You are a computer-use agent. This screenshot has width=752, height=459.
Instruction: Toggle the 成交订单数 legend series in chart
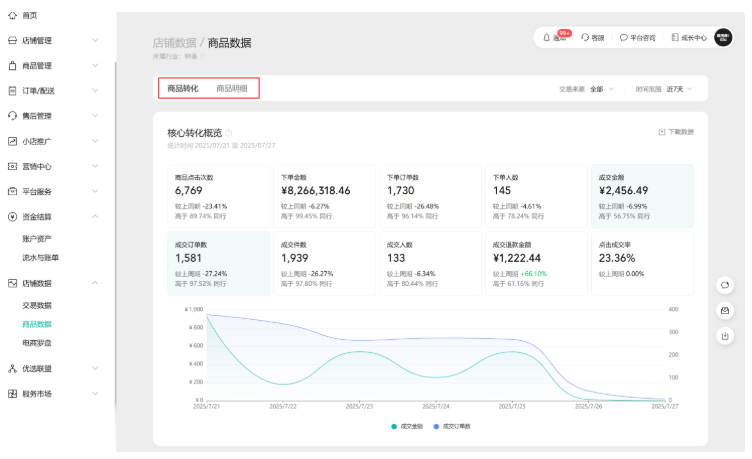451,426
